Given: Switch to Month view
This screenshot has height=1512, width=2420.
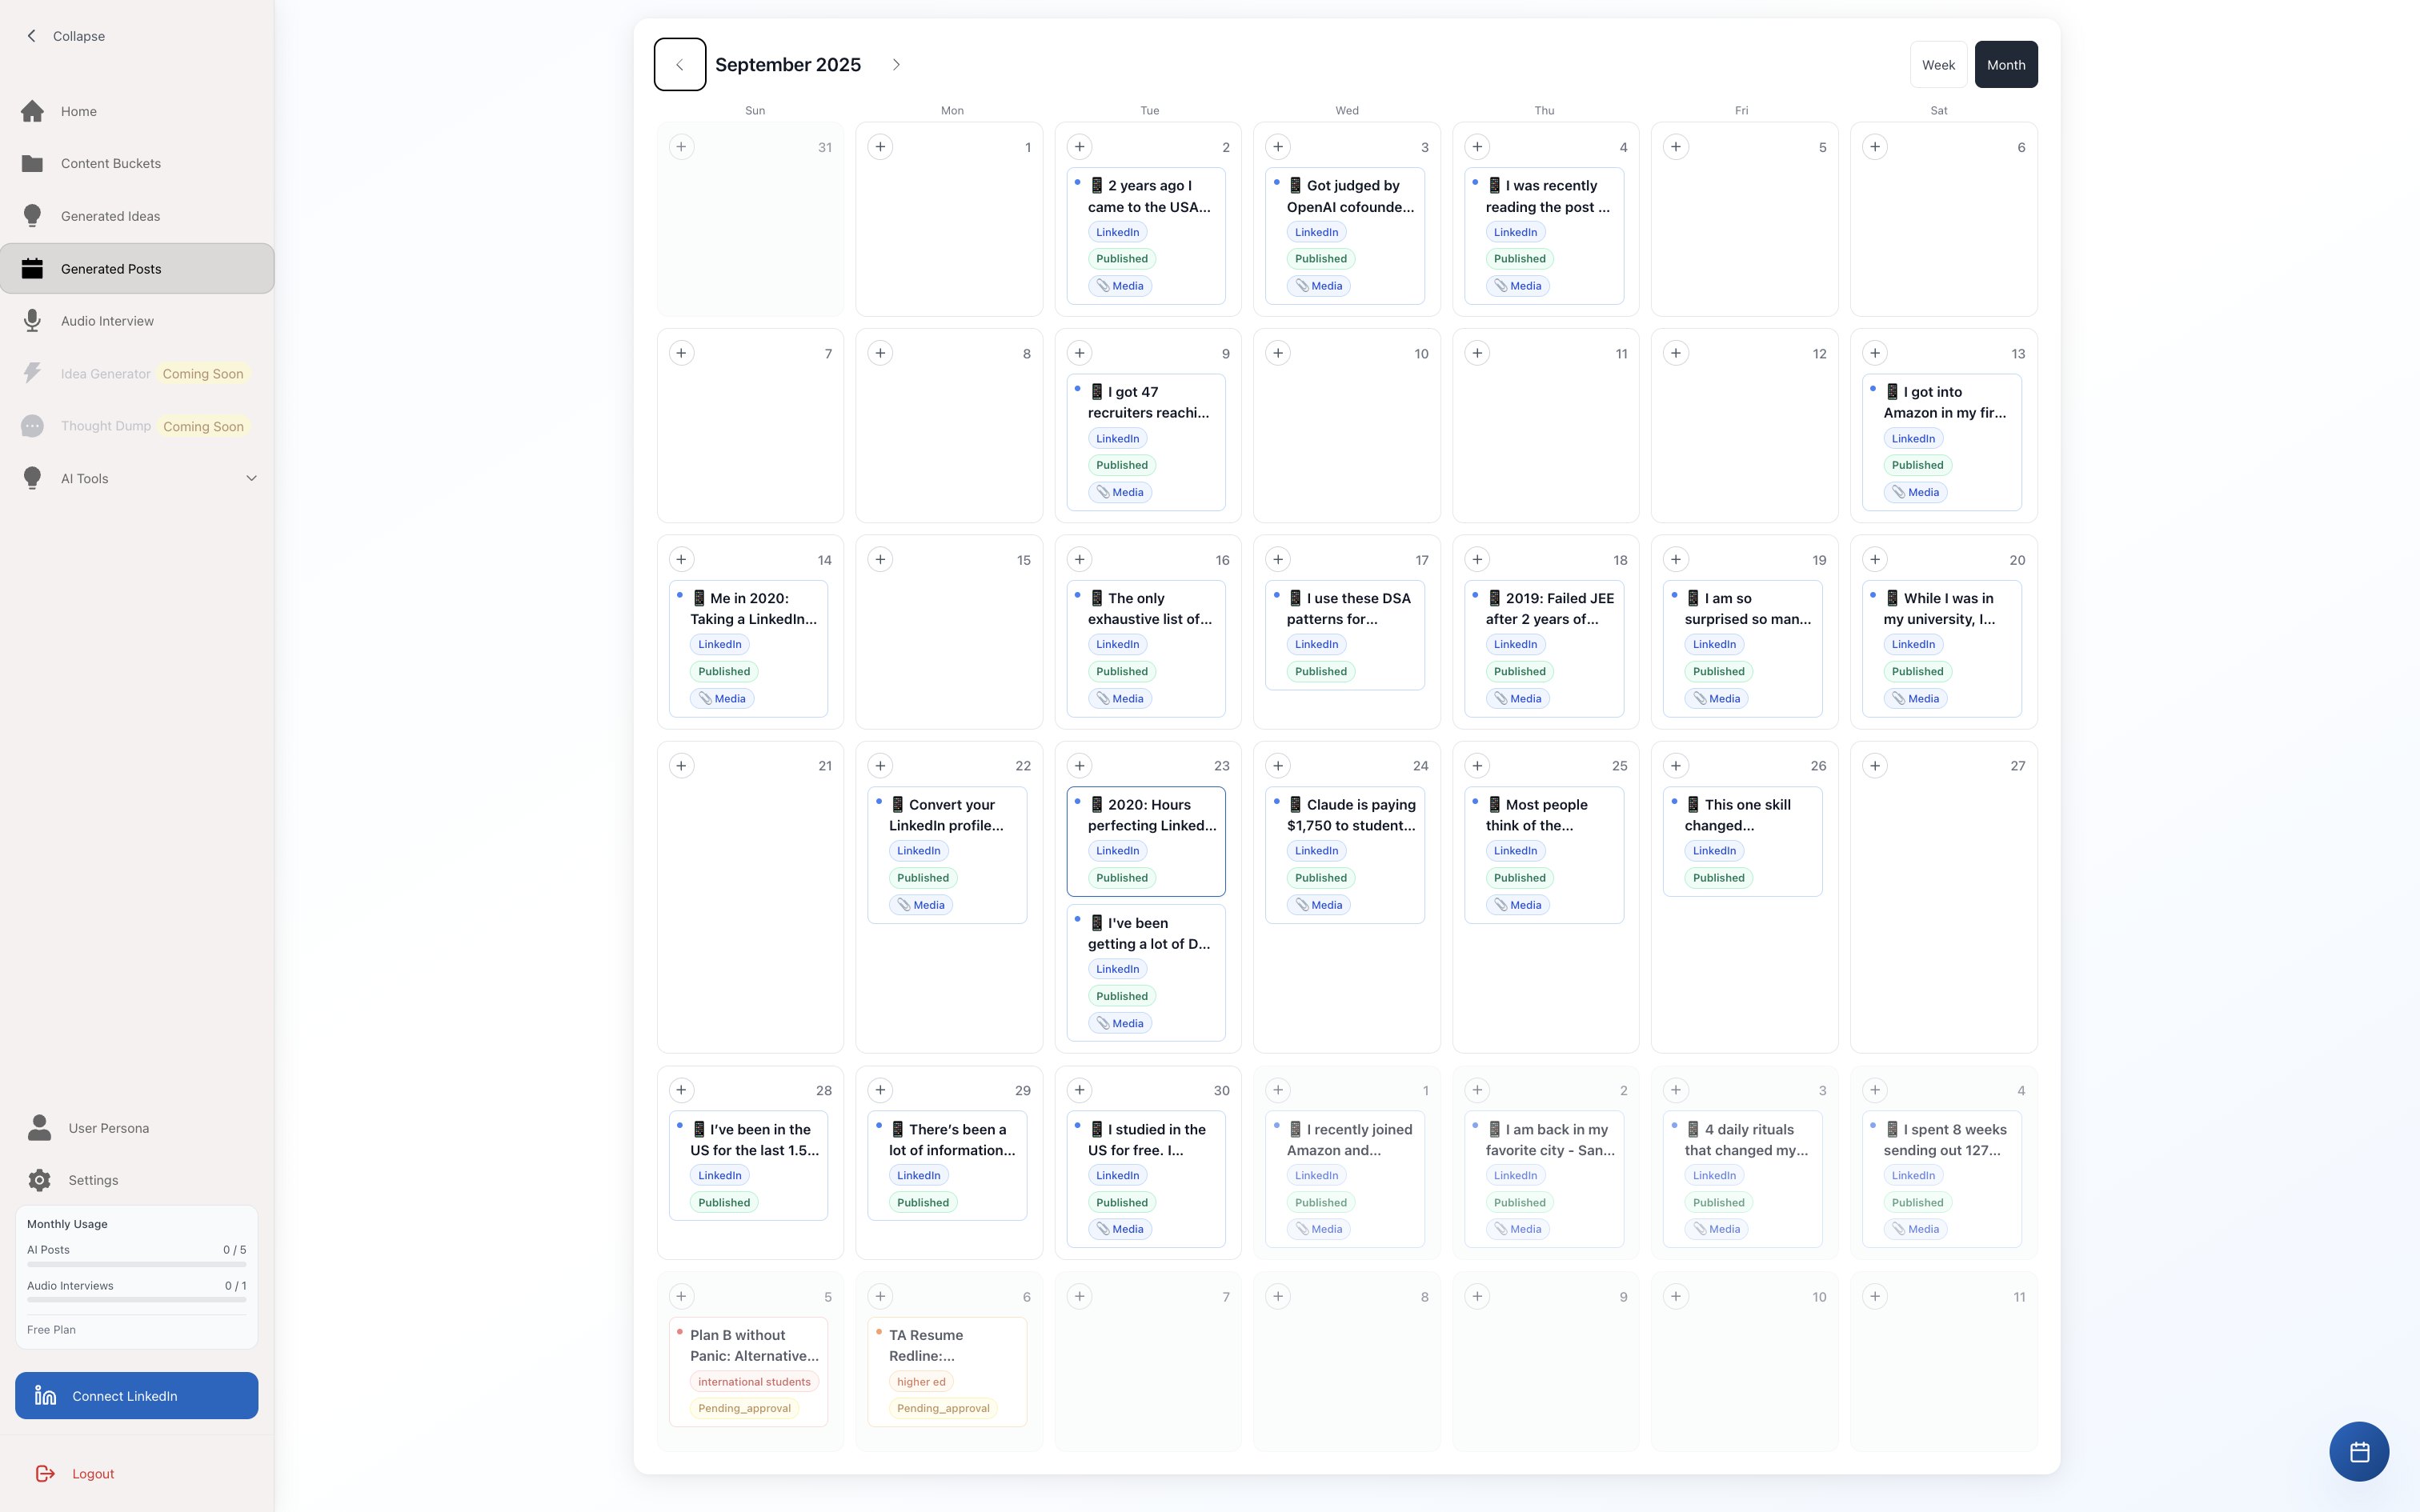Looking at the screenshot, I should [2006, 65].
